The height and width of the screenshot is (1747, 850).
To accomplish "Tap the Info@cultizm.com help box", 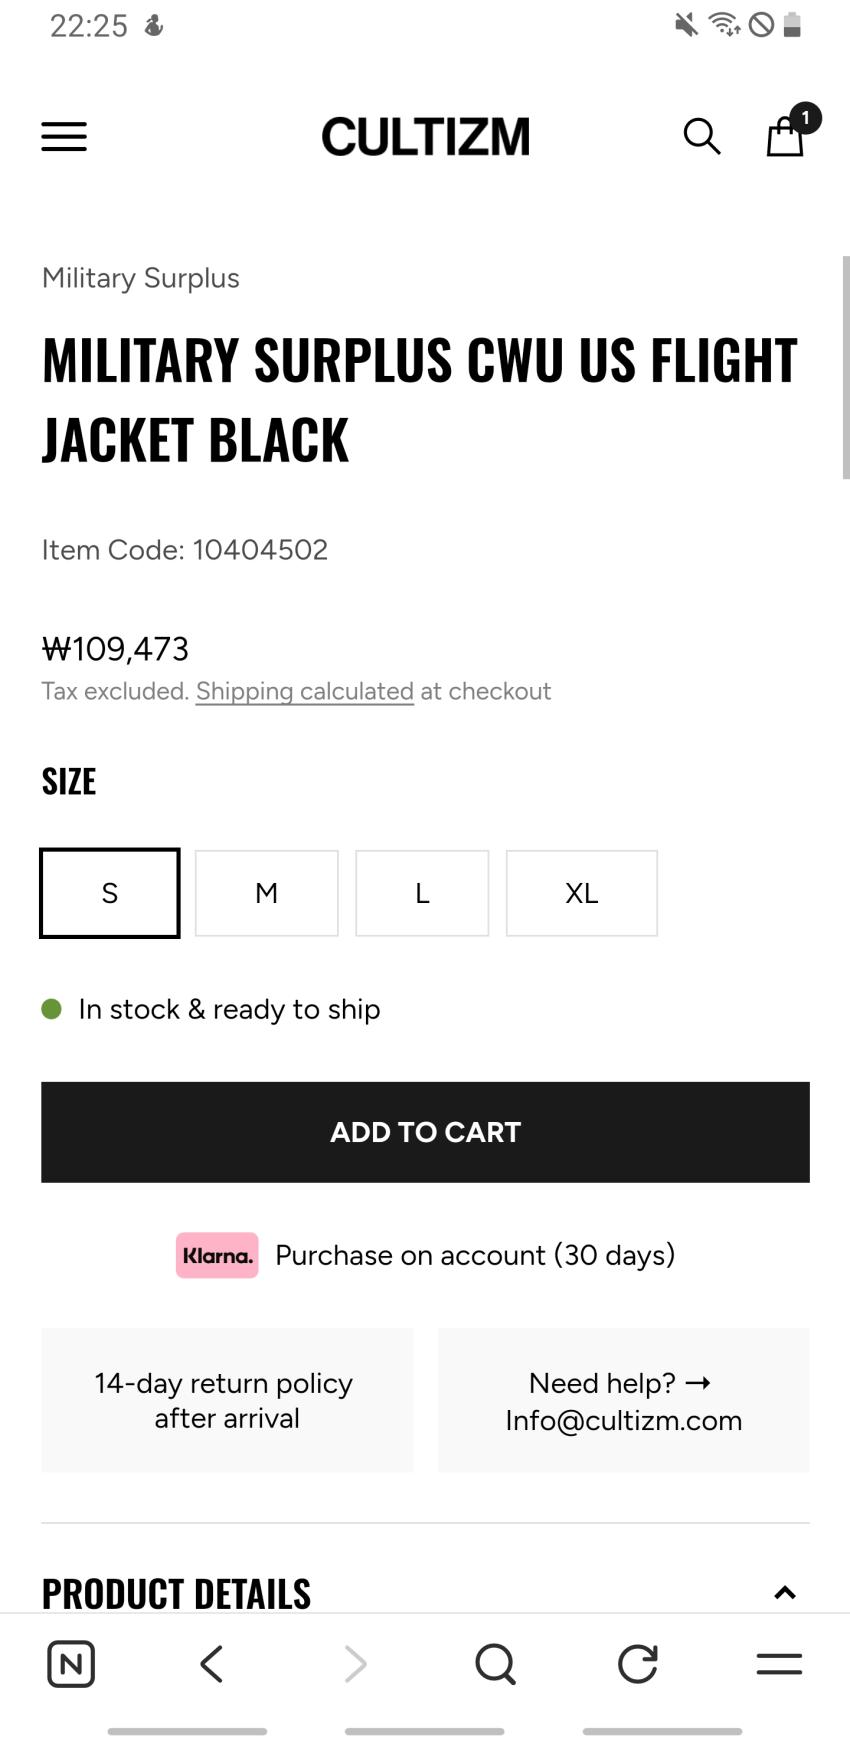I will [x=623, y=1400].
